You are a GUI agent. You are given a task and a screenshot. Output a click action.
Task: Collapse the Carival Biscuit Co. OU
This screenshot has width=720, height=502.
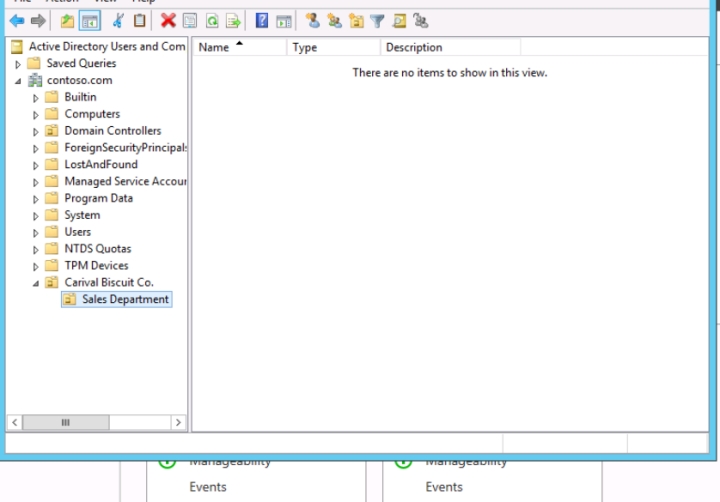(x=35, y=283)
